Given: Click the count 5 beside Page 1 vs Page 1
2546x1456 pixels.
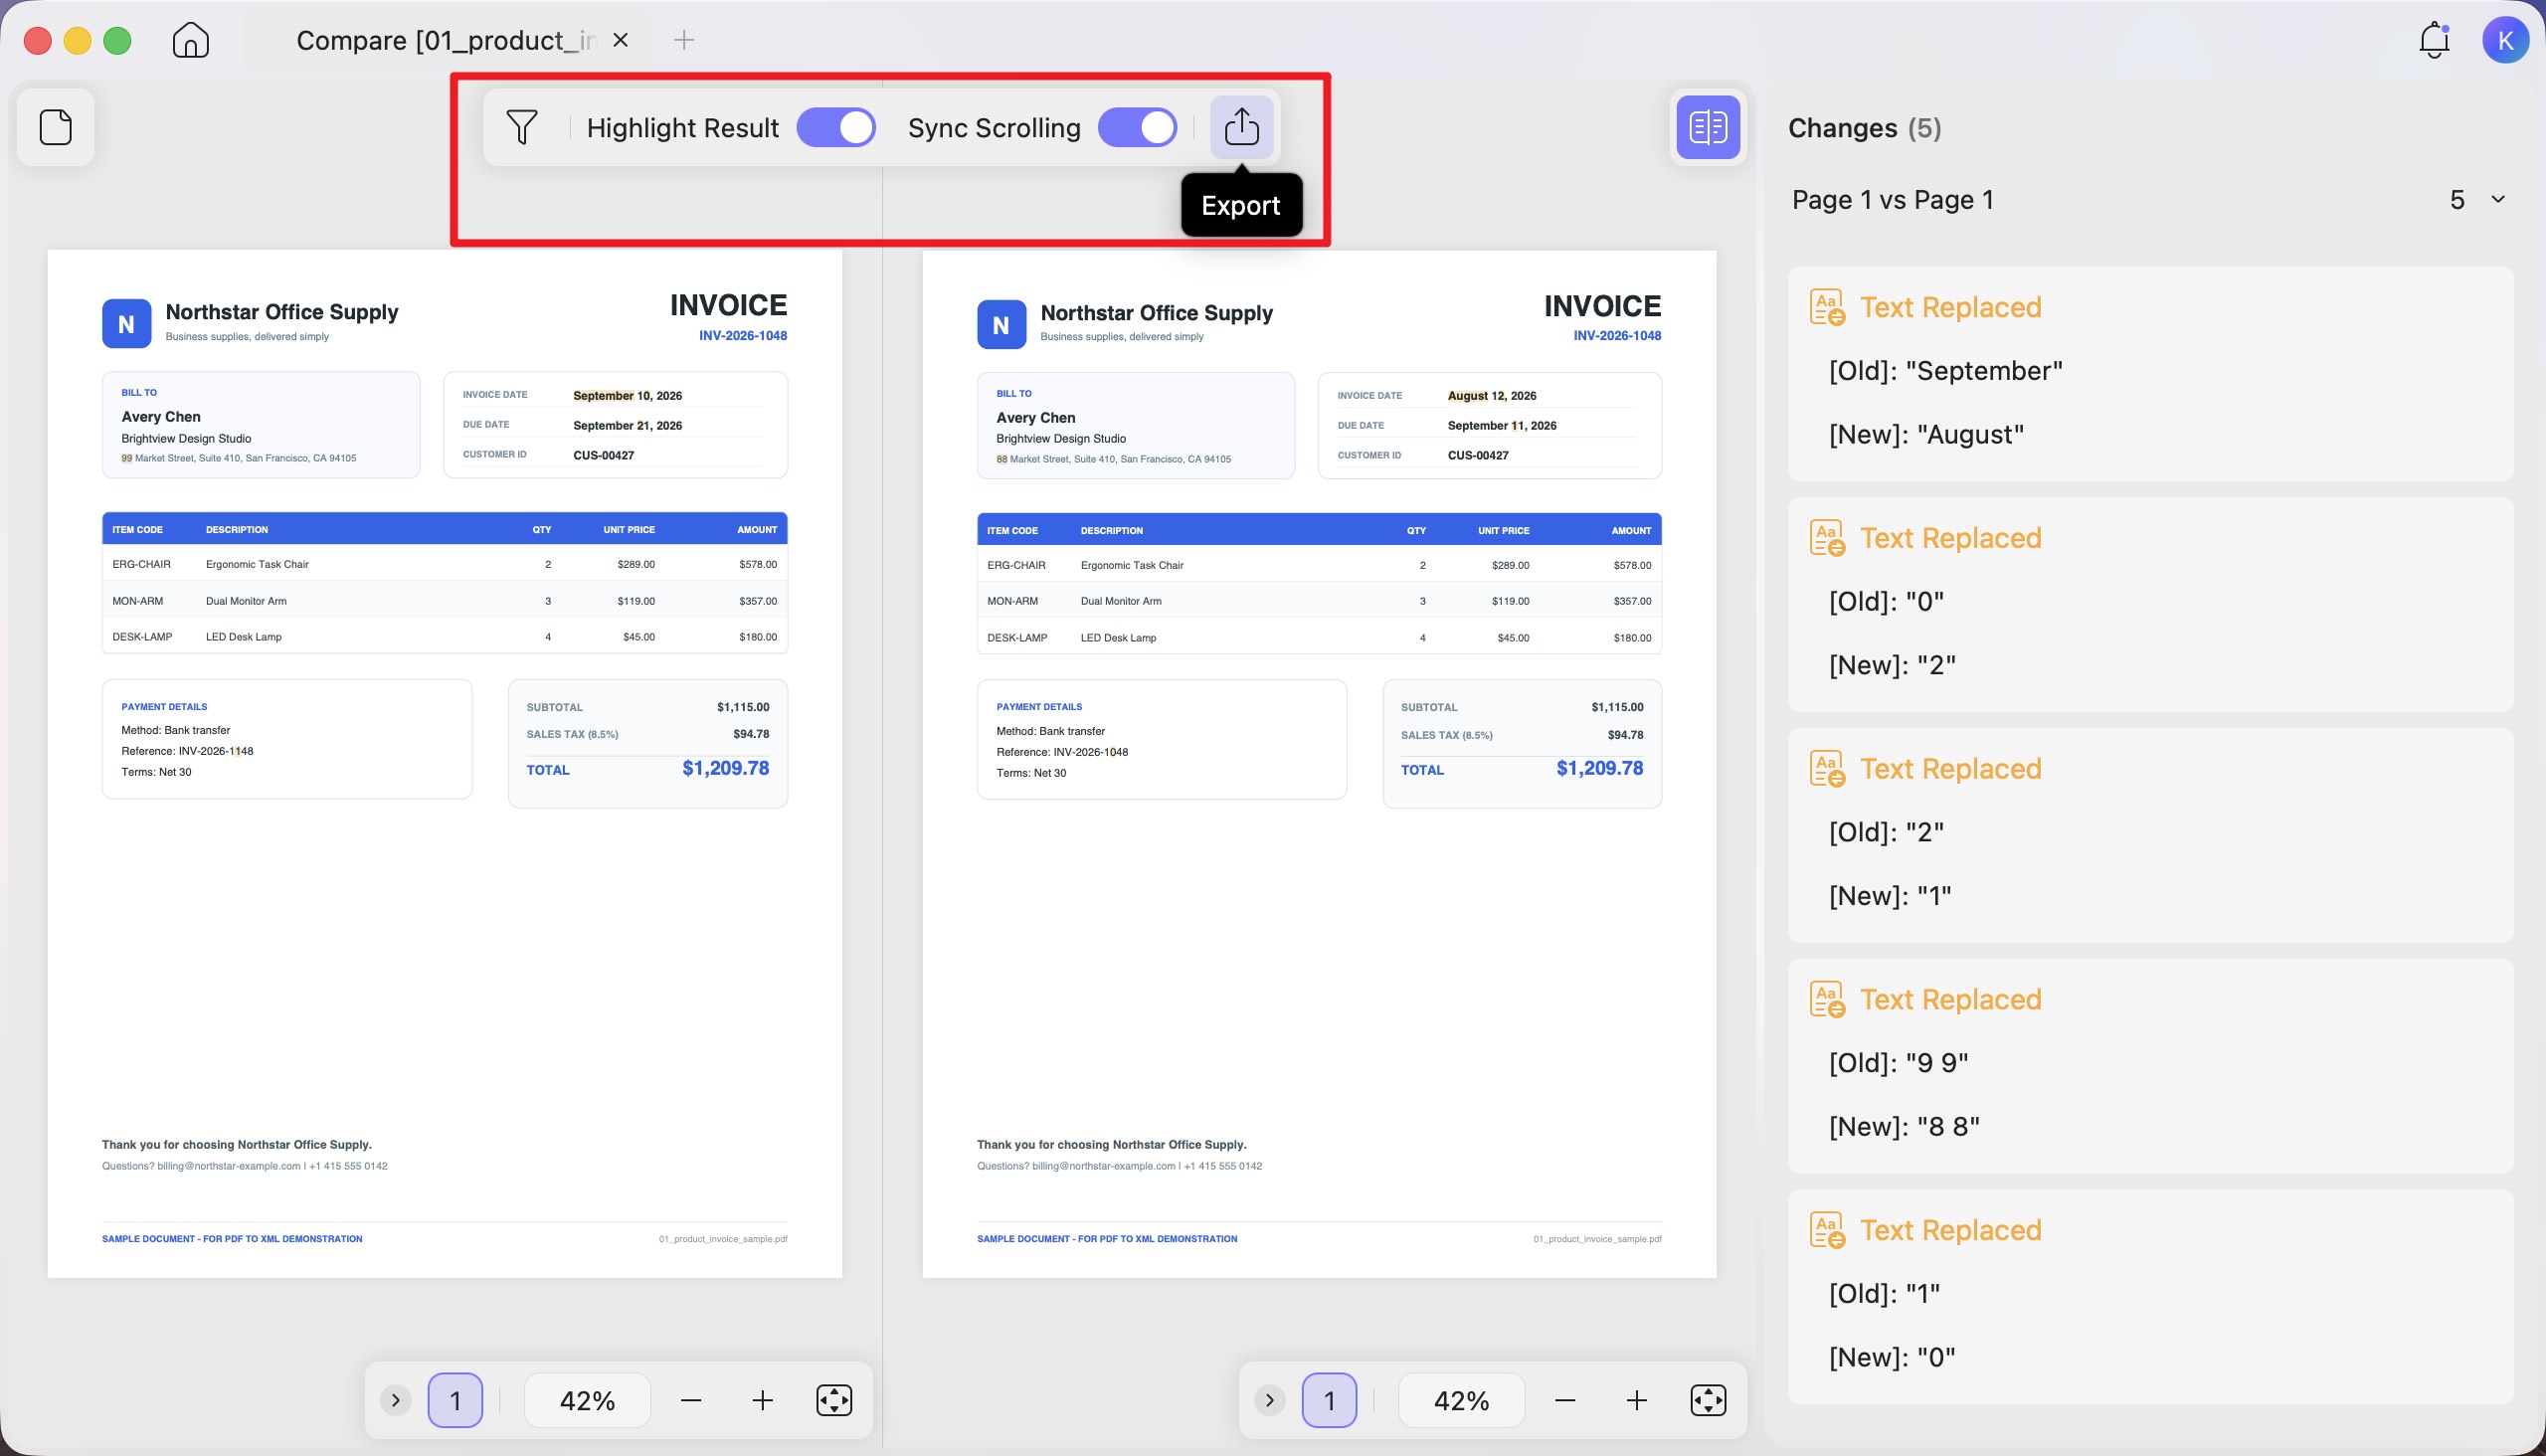Looking at the screenshot, I should pos(2457,200).
